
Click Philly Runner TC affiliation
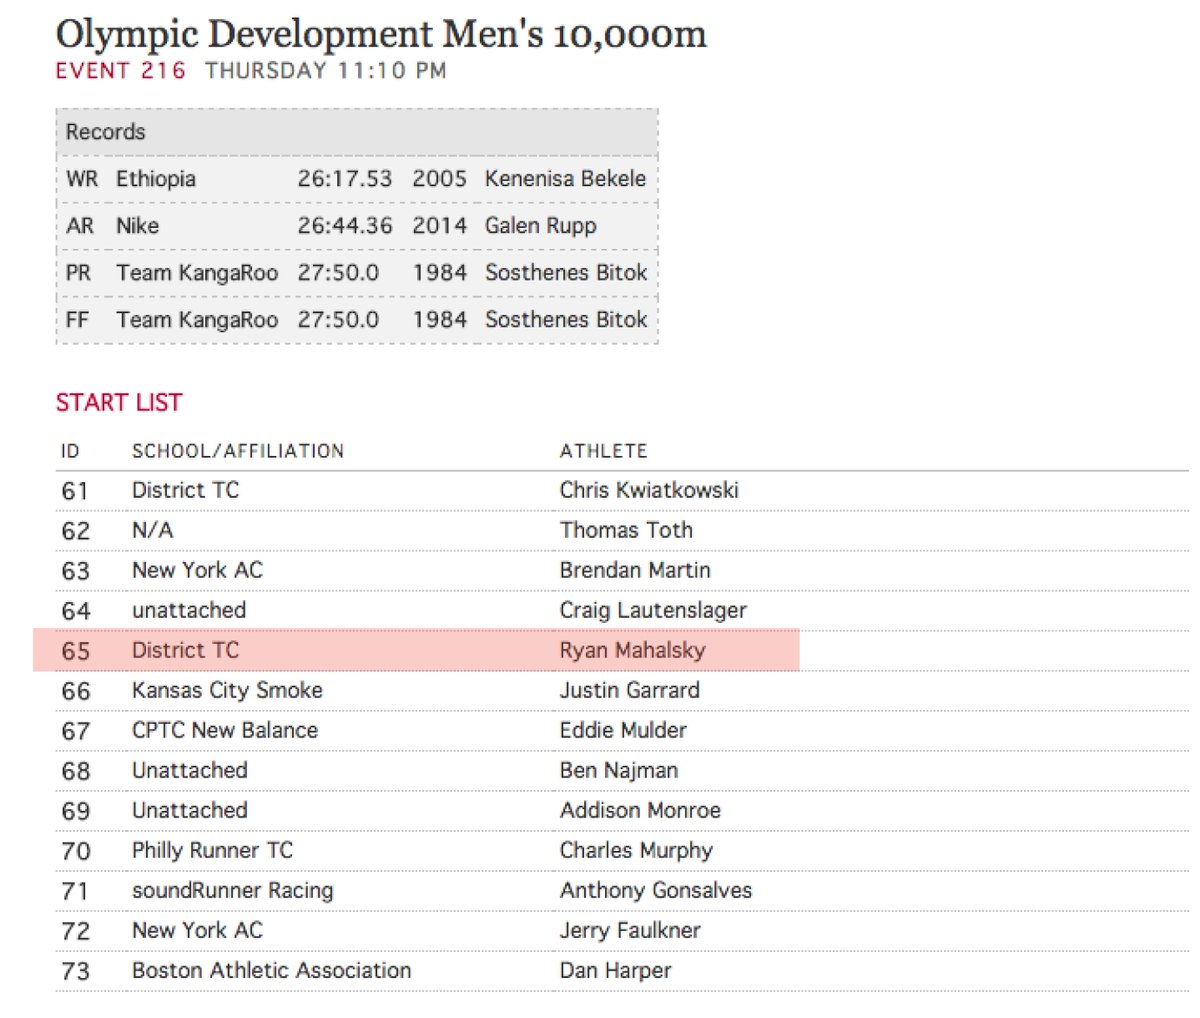click(212, 850)
